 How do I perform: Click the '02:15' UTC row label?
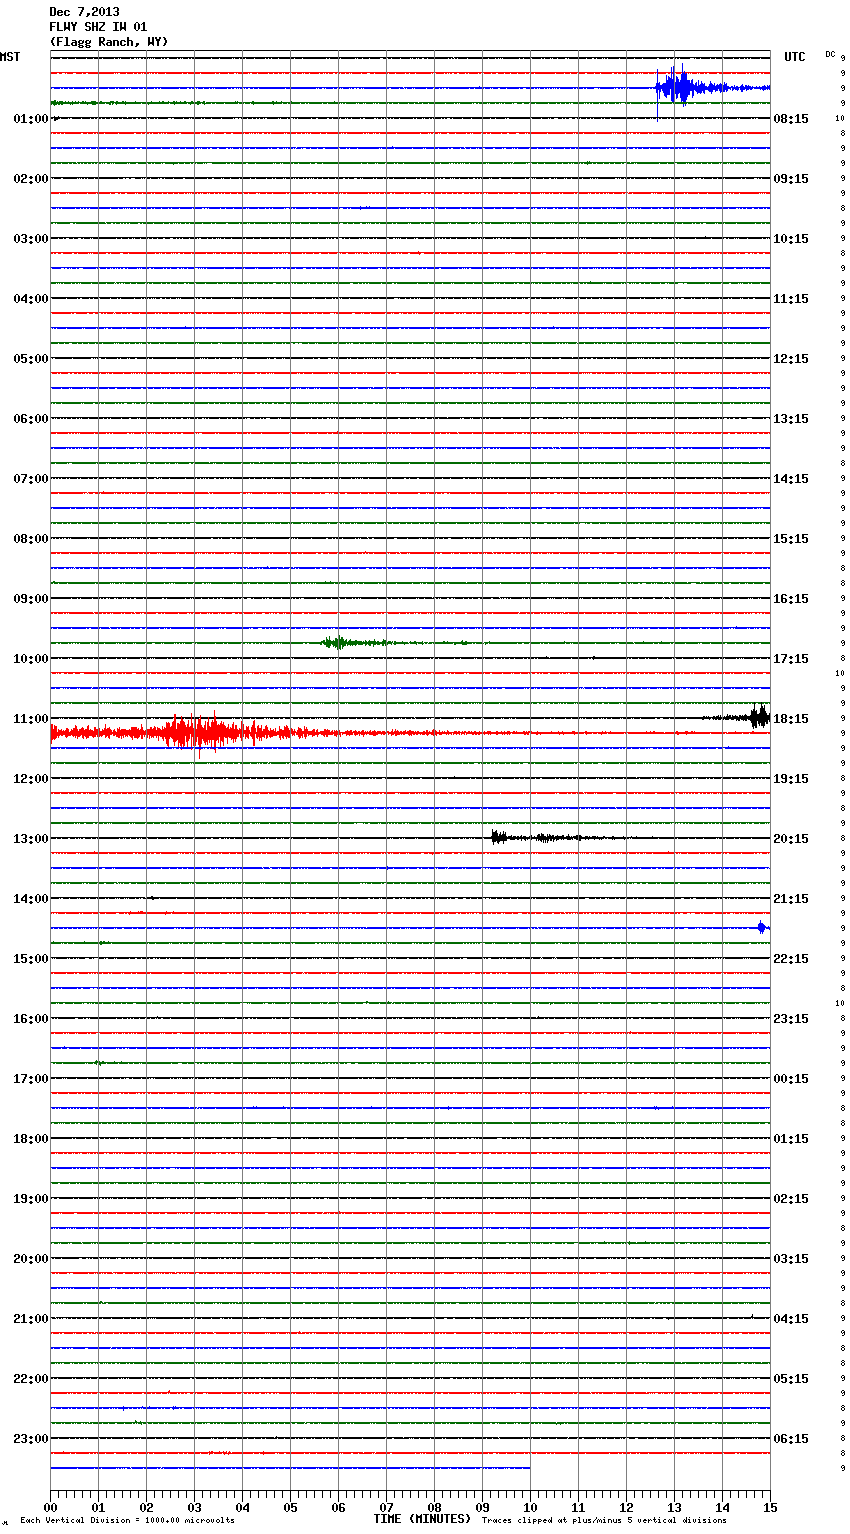[x=791, y=1199]
